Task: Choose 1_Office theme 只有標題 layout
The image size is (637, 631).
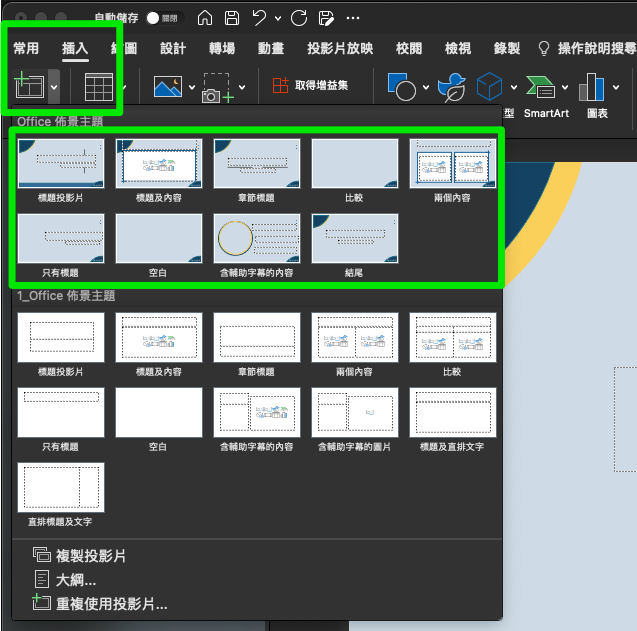Action: pos(61,412)
